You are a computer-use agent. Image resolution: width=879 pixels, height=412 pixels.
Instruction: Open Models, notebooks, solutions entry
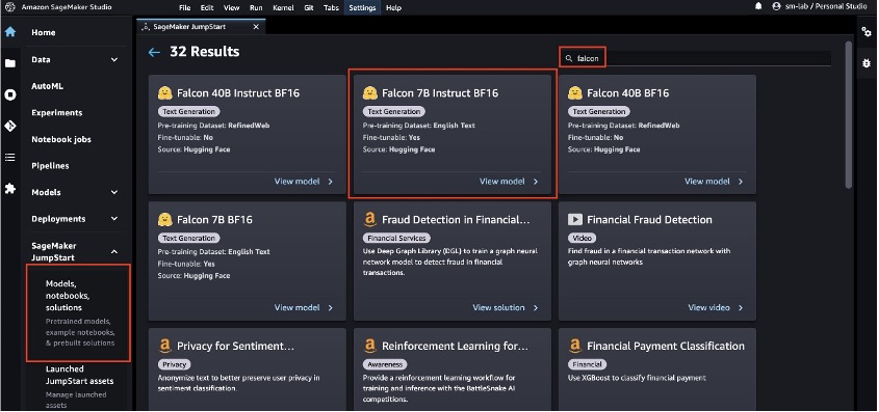coord(78,313)
